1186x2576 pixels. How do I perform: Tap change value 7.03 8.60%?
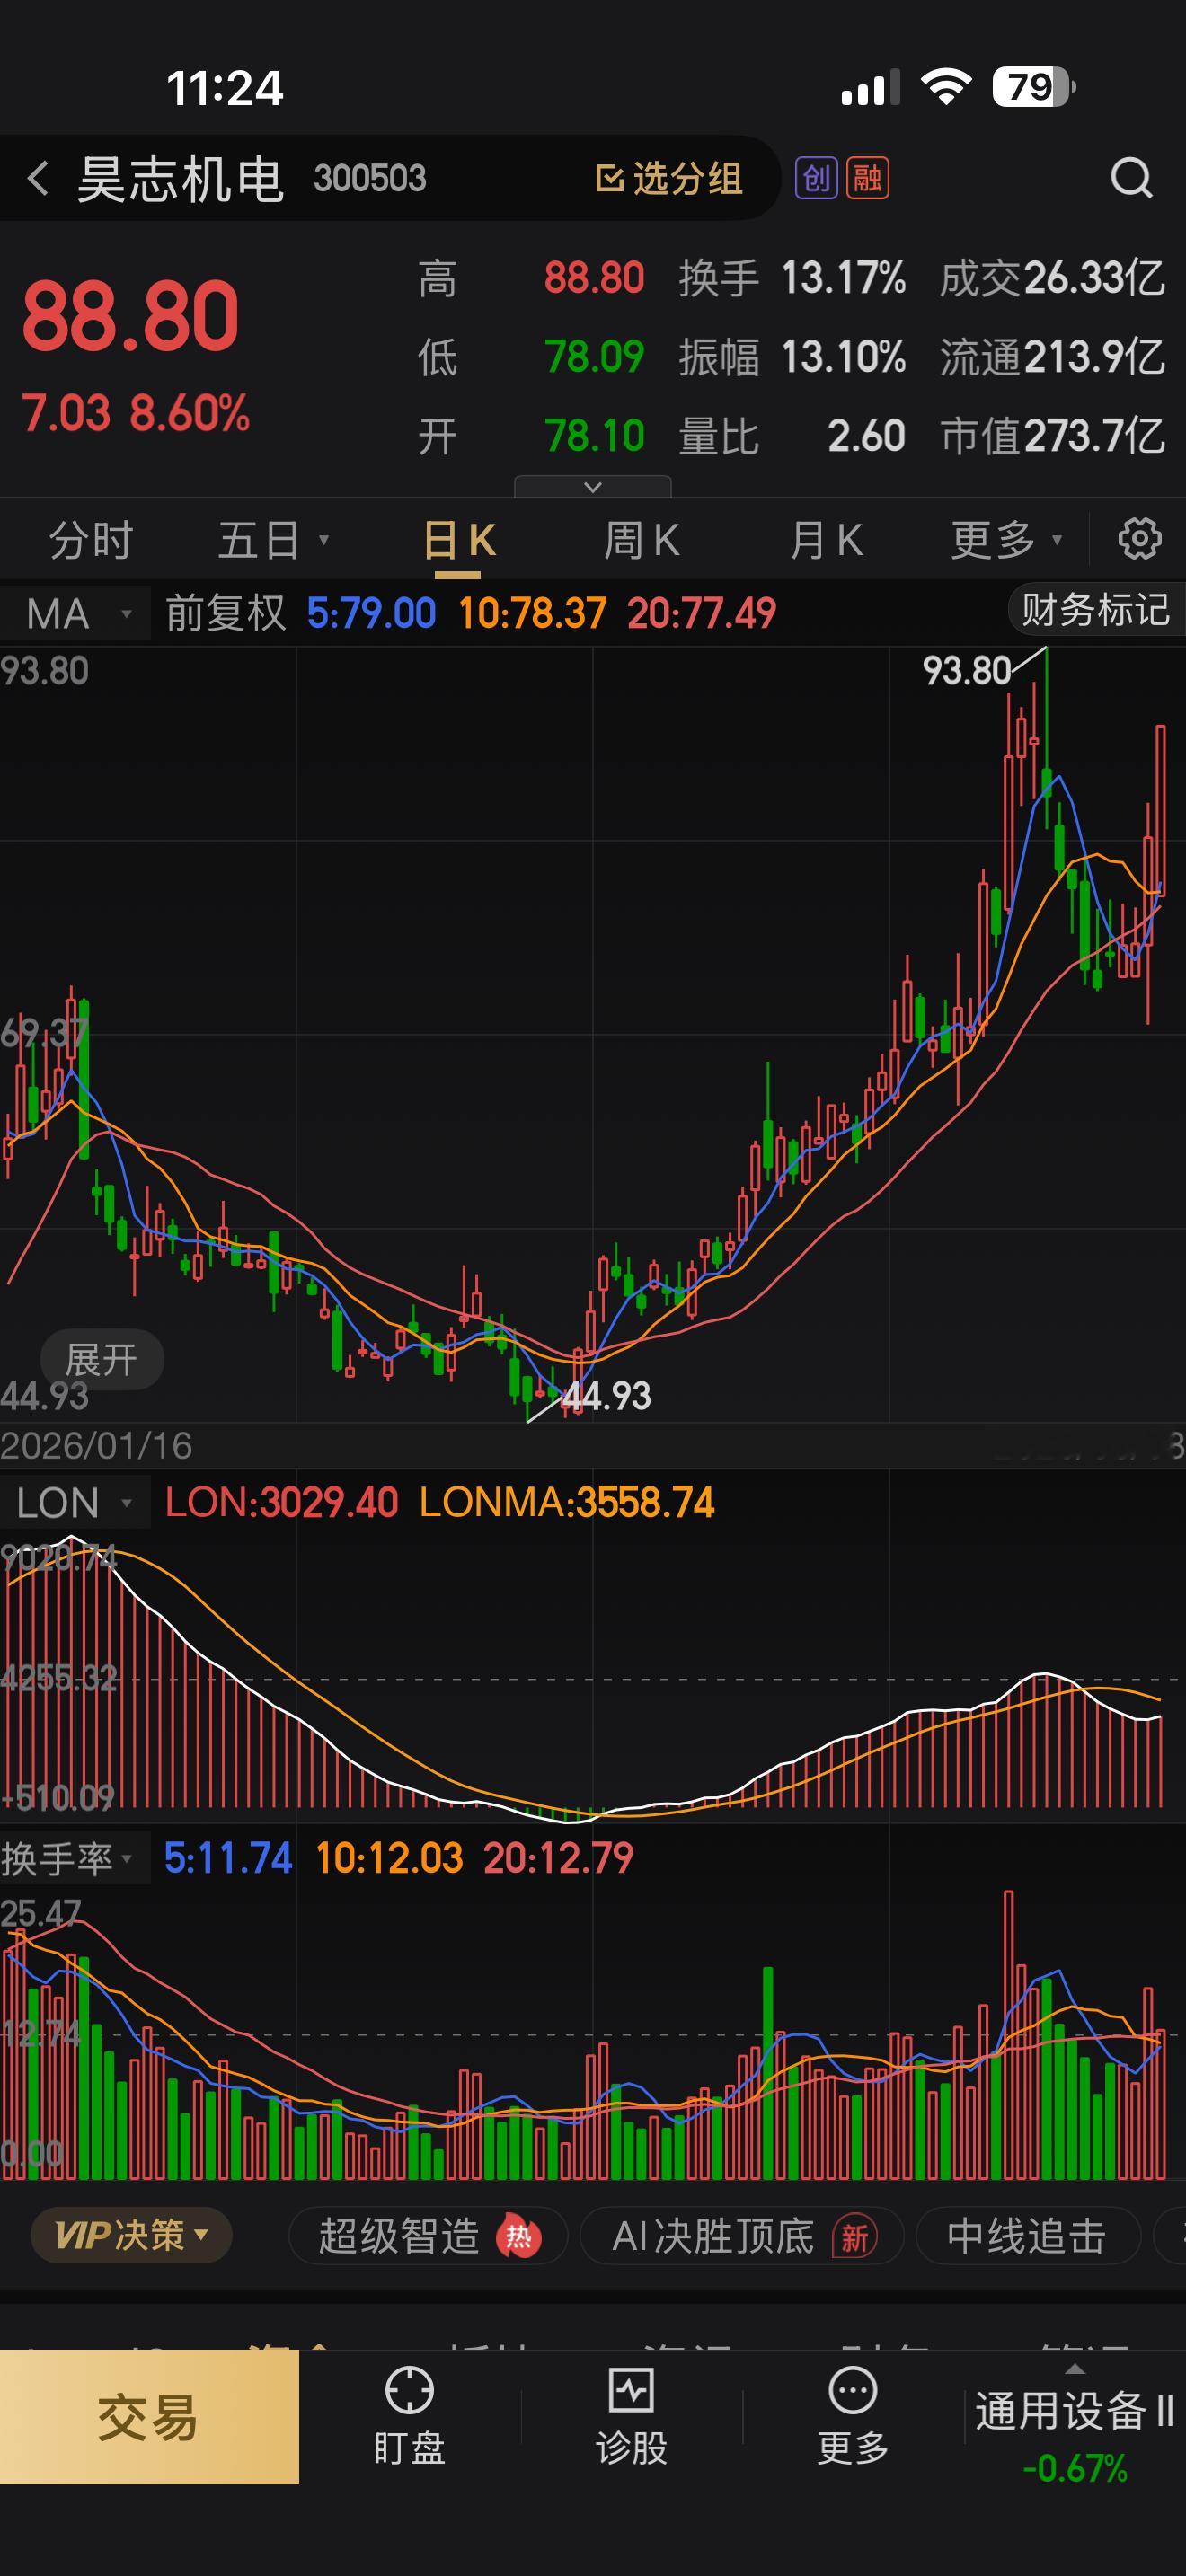(x=136, y=413)
